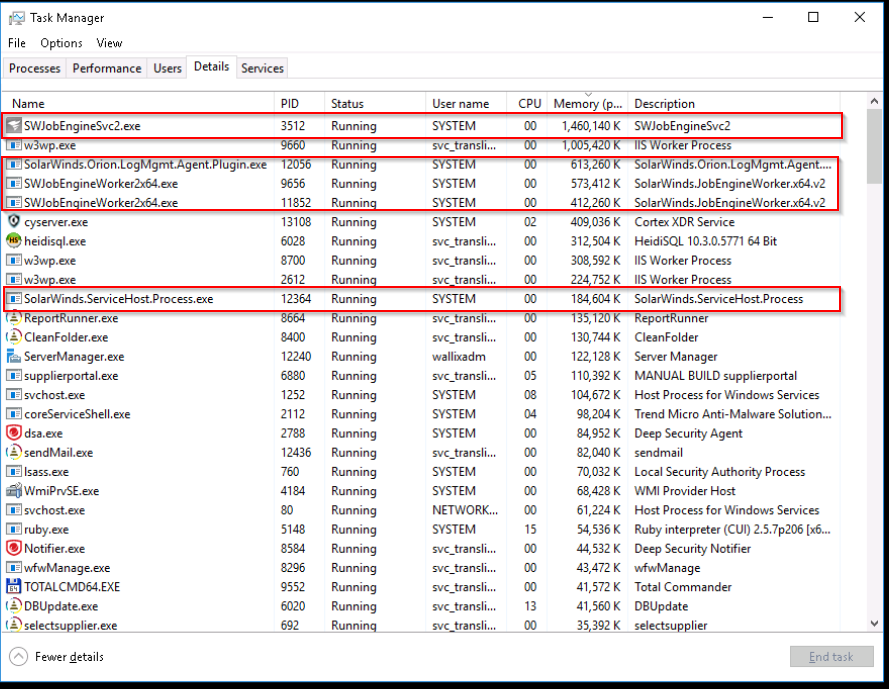Click the WMI Provider Host description
The image size is (889, 689).
point(685,491)
